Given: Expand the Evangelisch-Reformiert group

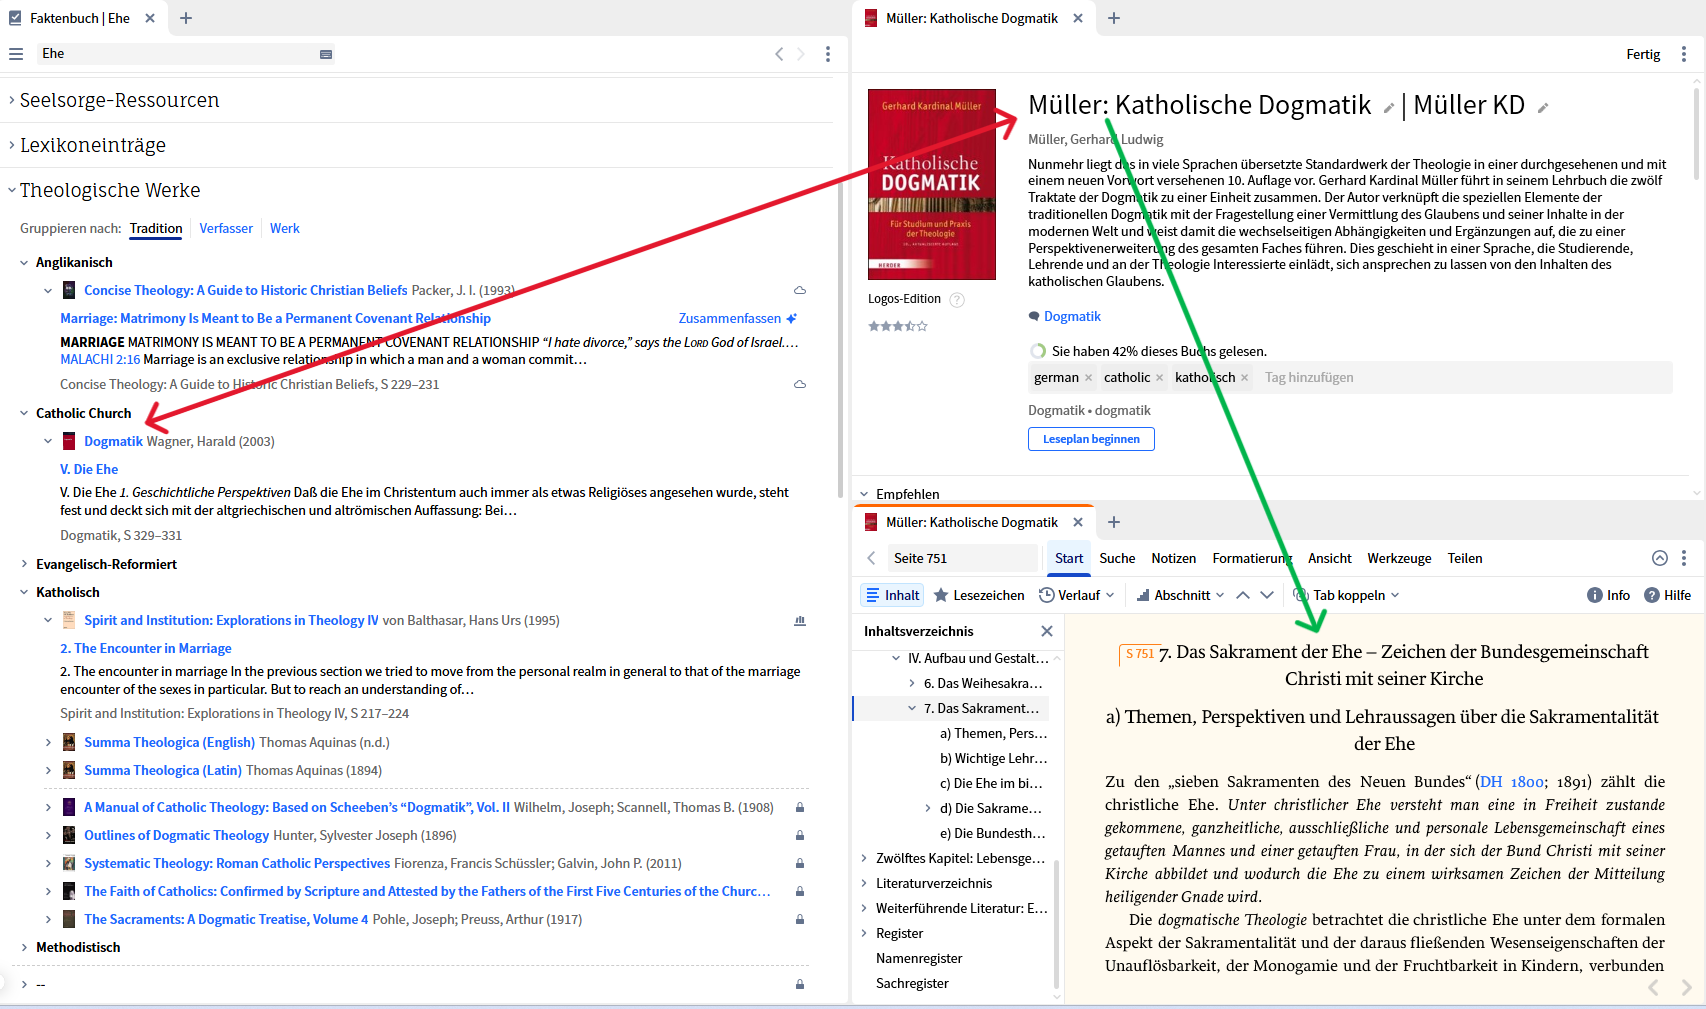Looking at the screenshot, I should pos(24,564).
